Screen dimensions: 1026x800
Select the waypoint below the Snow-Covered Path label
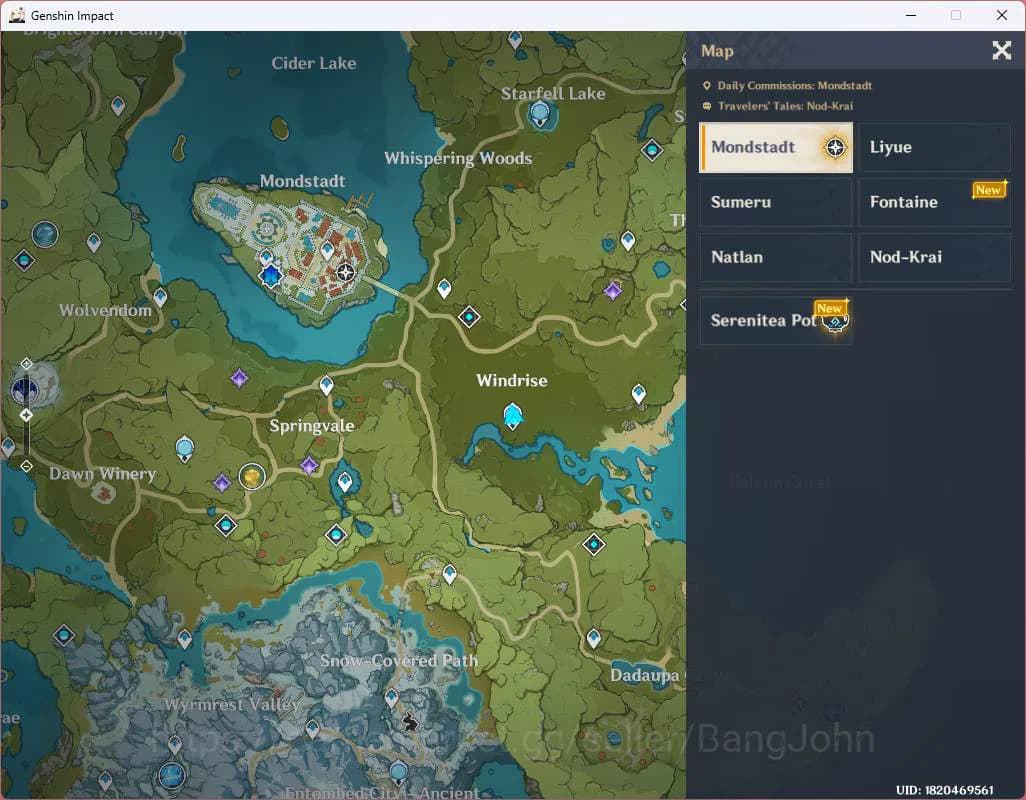pos(391,698)
